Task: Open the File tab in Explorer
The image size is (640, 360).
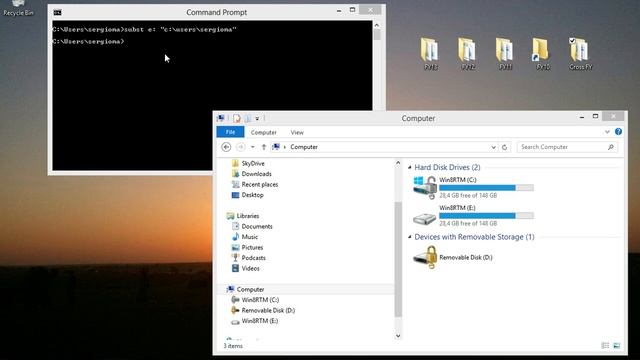Action: (x=230, y=132)
